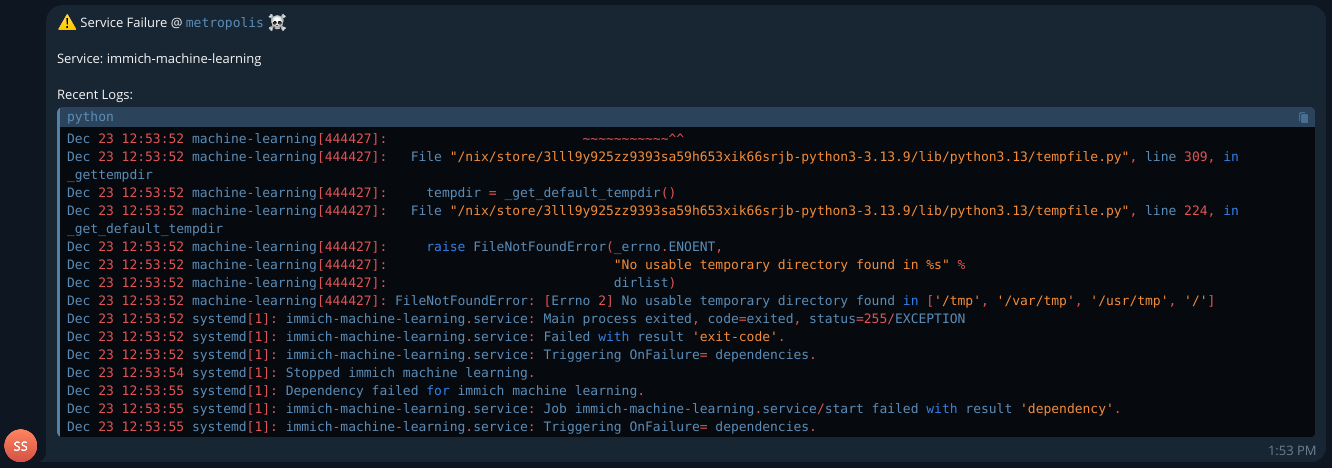Click the '_get_default_tempdir' wrapped log line
The height and width of the screenshot is (468, 1332).
145,229
